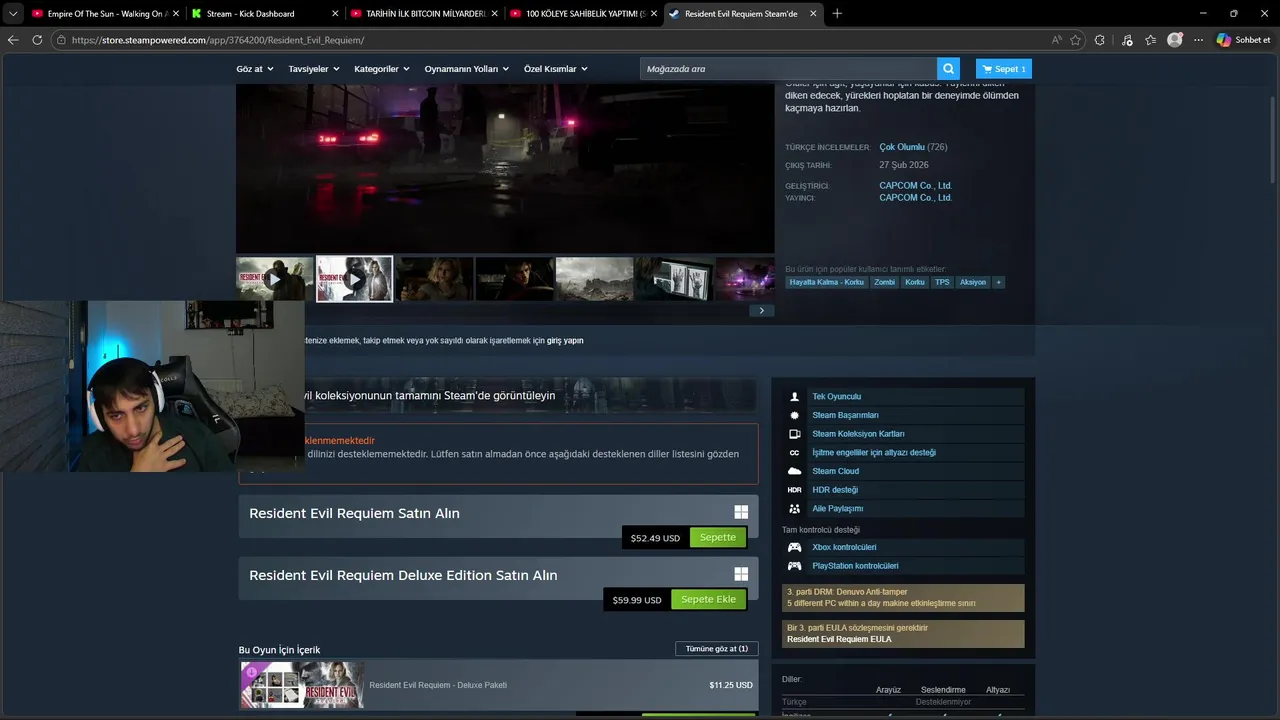1280x720 pixels.
Task: Expand the Oynamanın Yolları menu
Action: pos(467,69)
